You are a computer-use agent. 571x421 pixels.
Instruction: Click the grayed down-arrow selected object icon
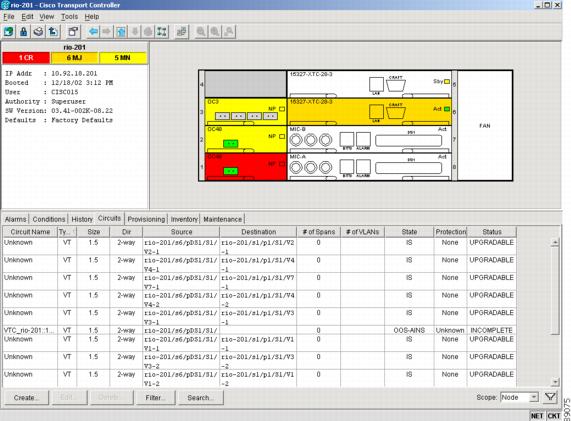pos(134,32)
